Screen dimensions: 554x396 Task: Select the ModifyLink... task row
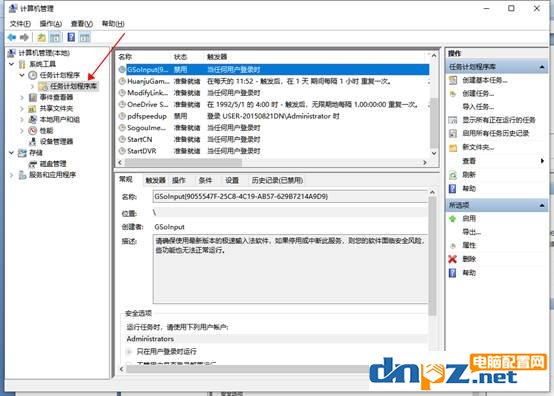pos(273,93)
